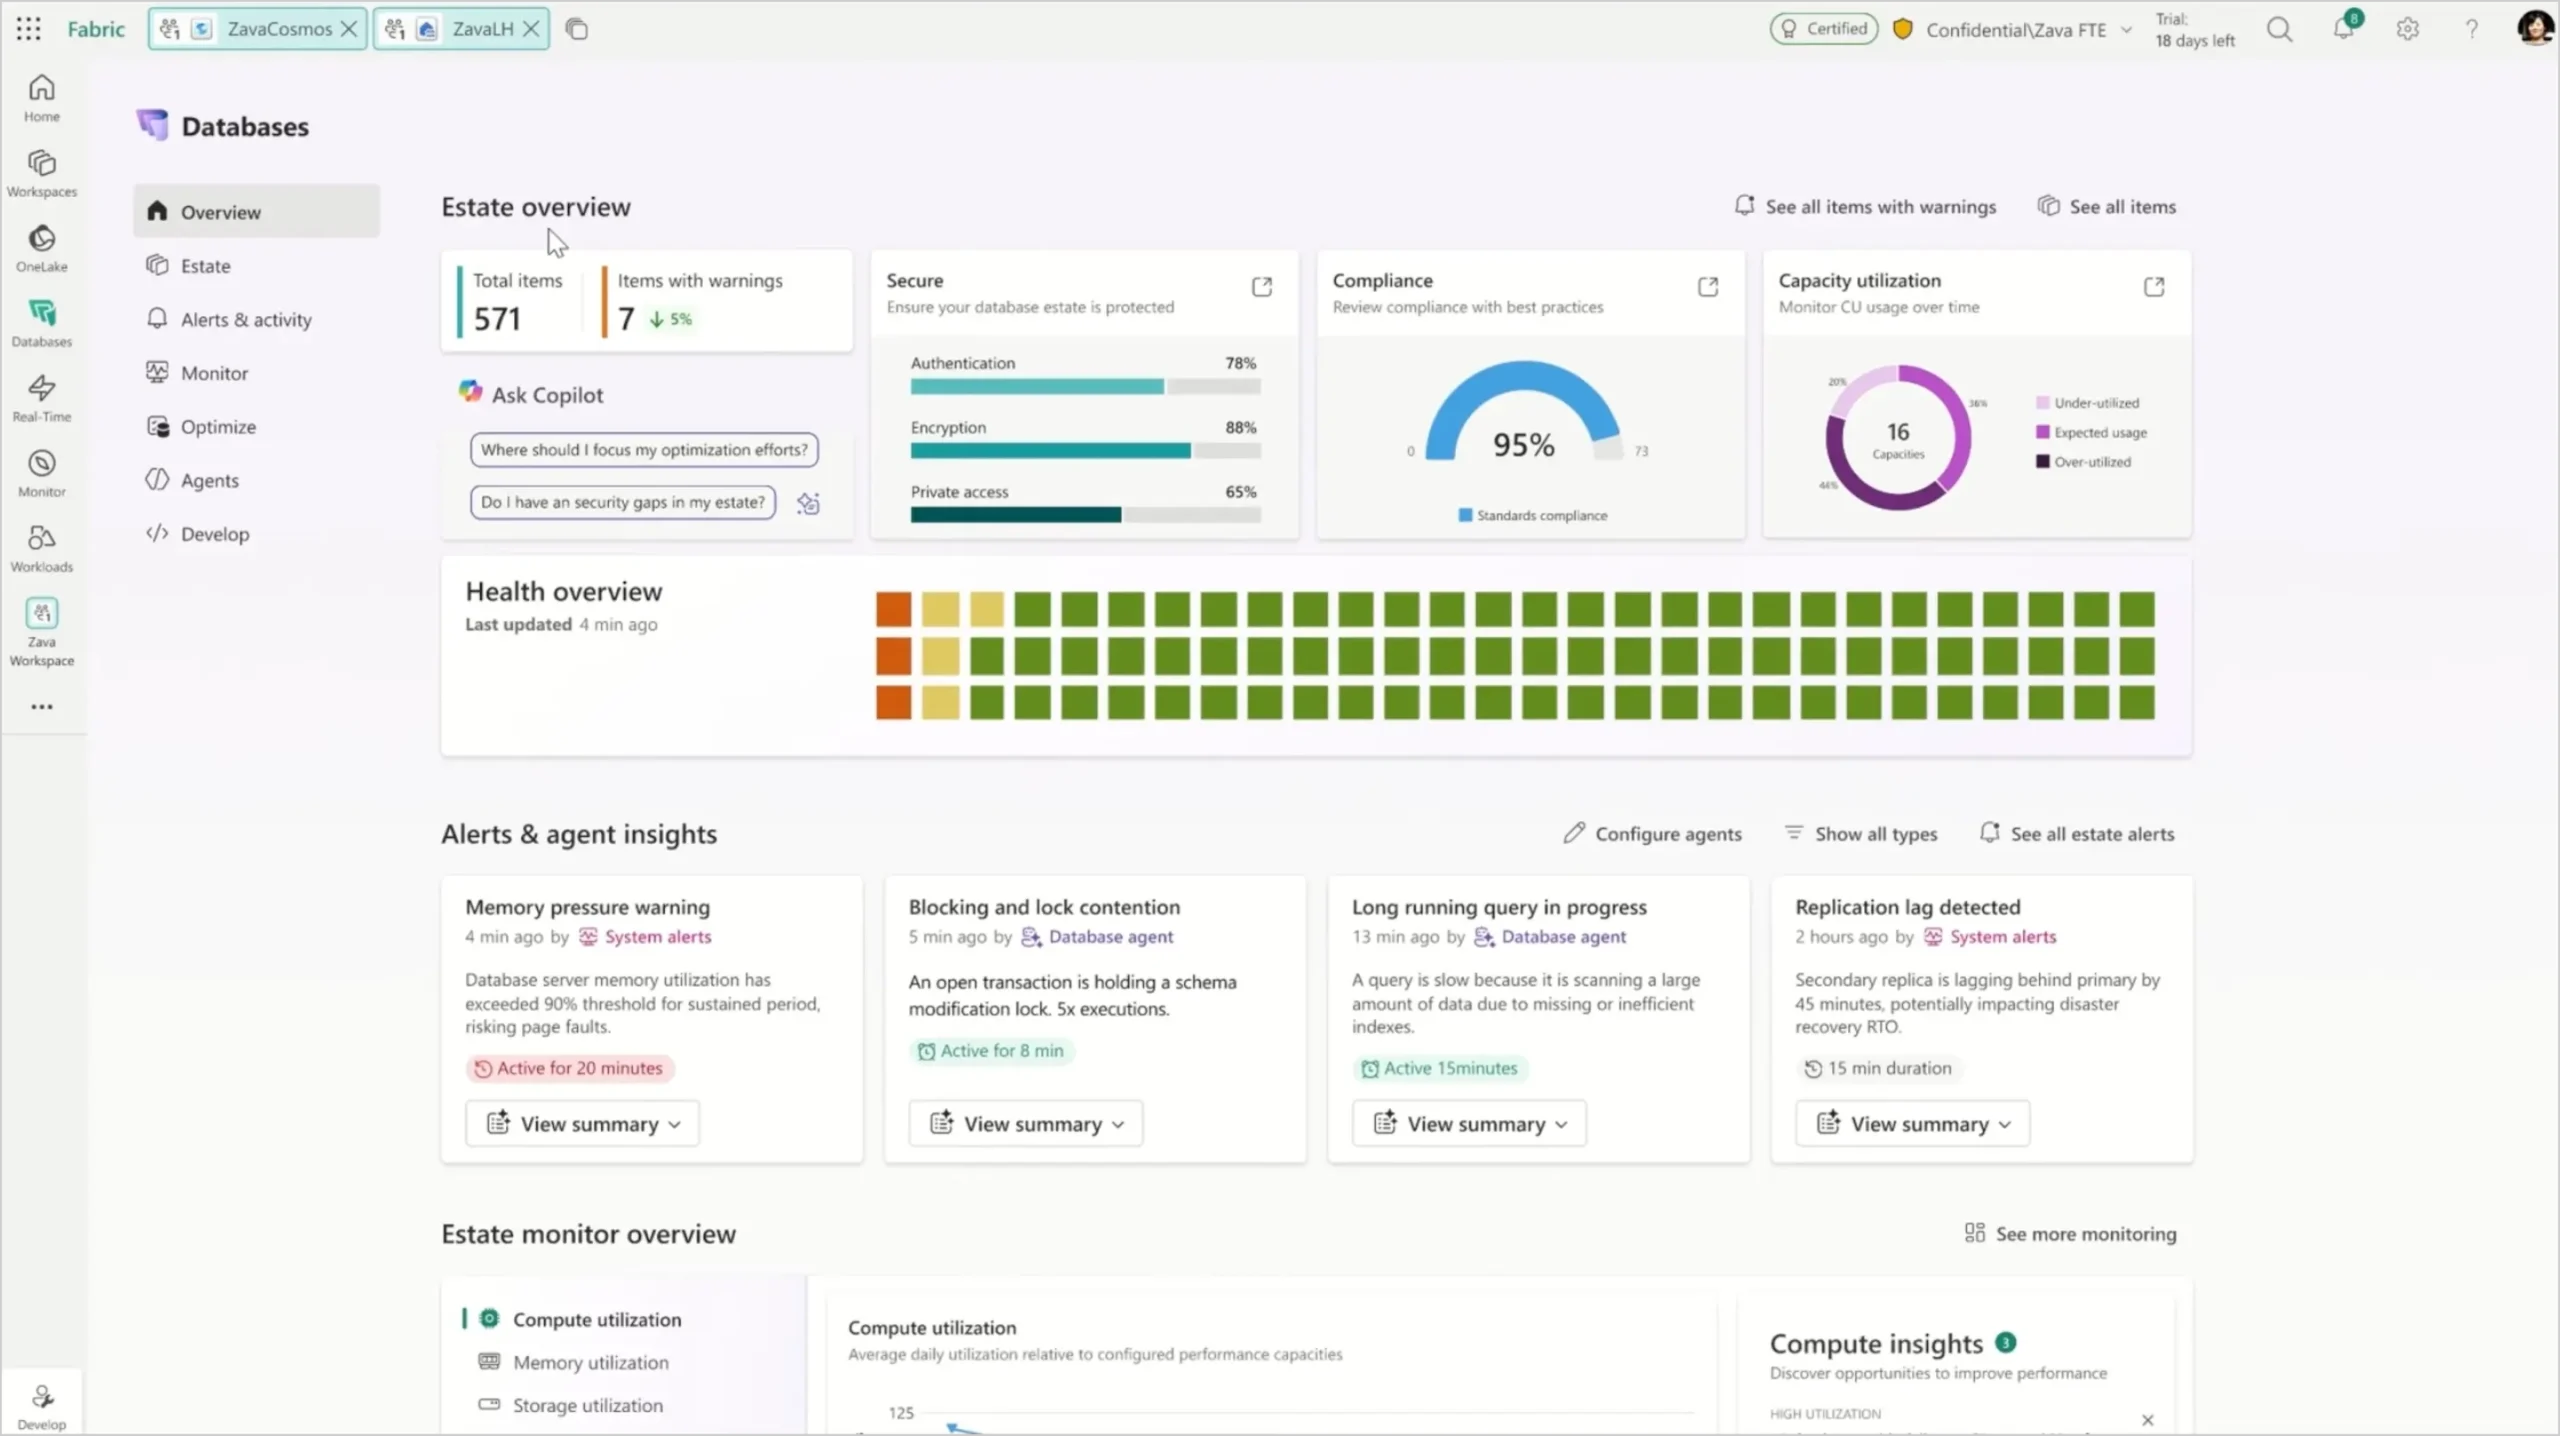
Task: Open See all estate alerts
Action: tap(2077, 833)
